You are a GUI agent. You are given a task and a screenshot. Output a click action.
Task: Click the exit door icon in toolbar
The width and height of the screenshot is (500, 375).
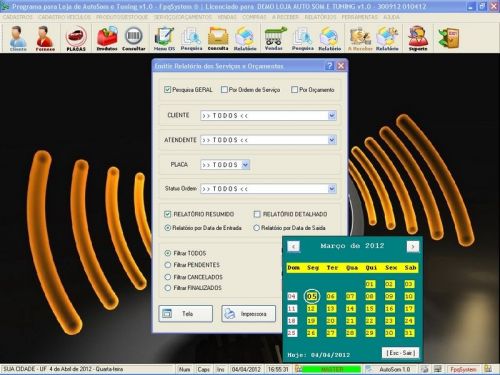(449, 37)
